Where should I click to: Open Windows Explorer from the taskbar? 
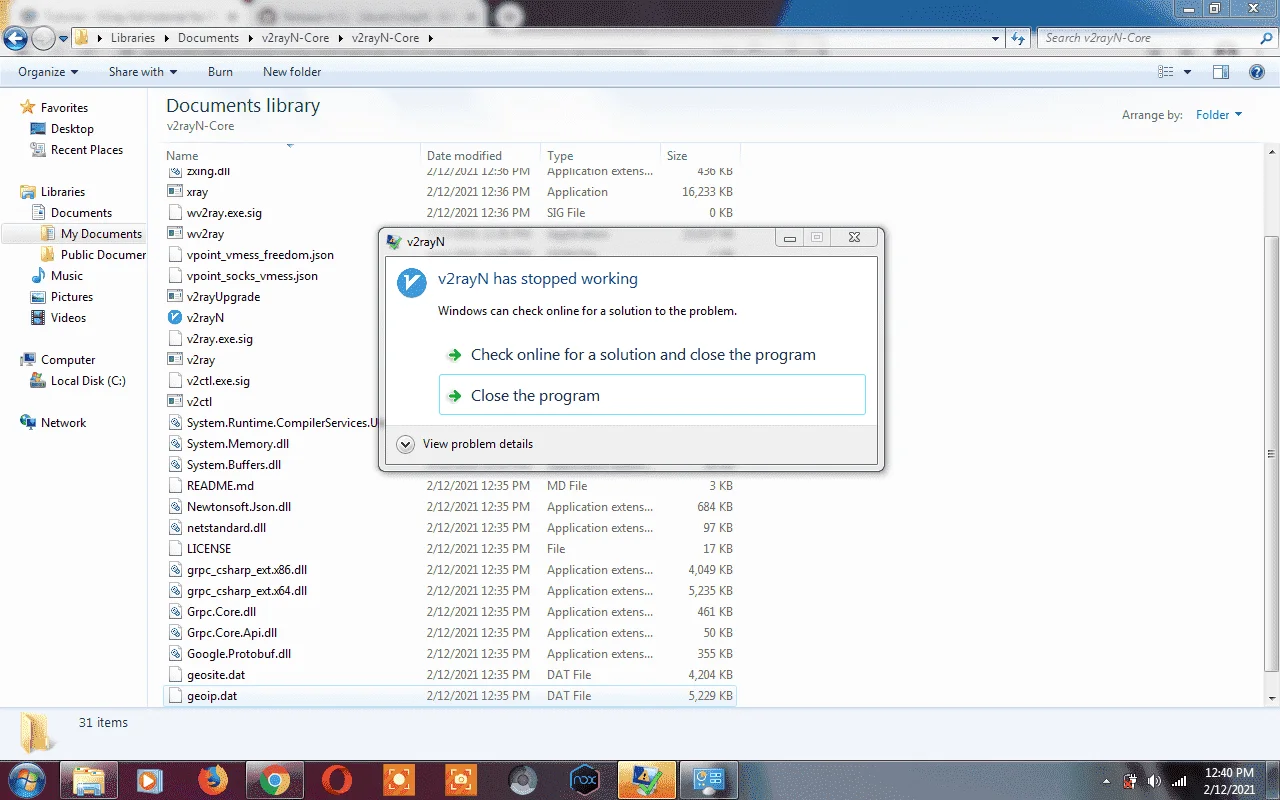(89, 780)
